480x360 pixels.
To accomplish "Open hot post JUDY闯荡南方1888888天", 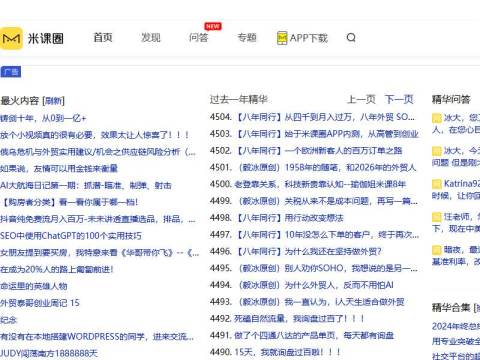I will (x=49, y=353).
